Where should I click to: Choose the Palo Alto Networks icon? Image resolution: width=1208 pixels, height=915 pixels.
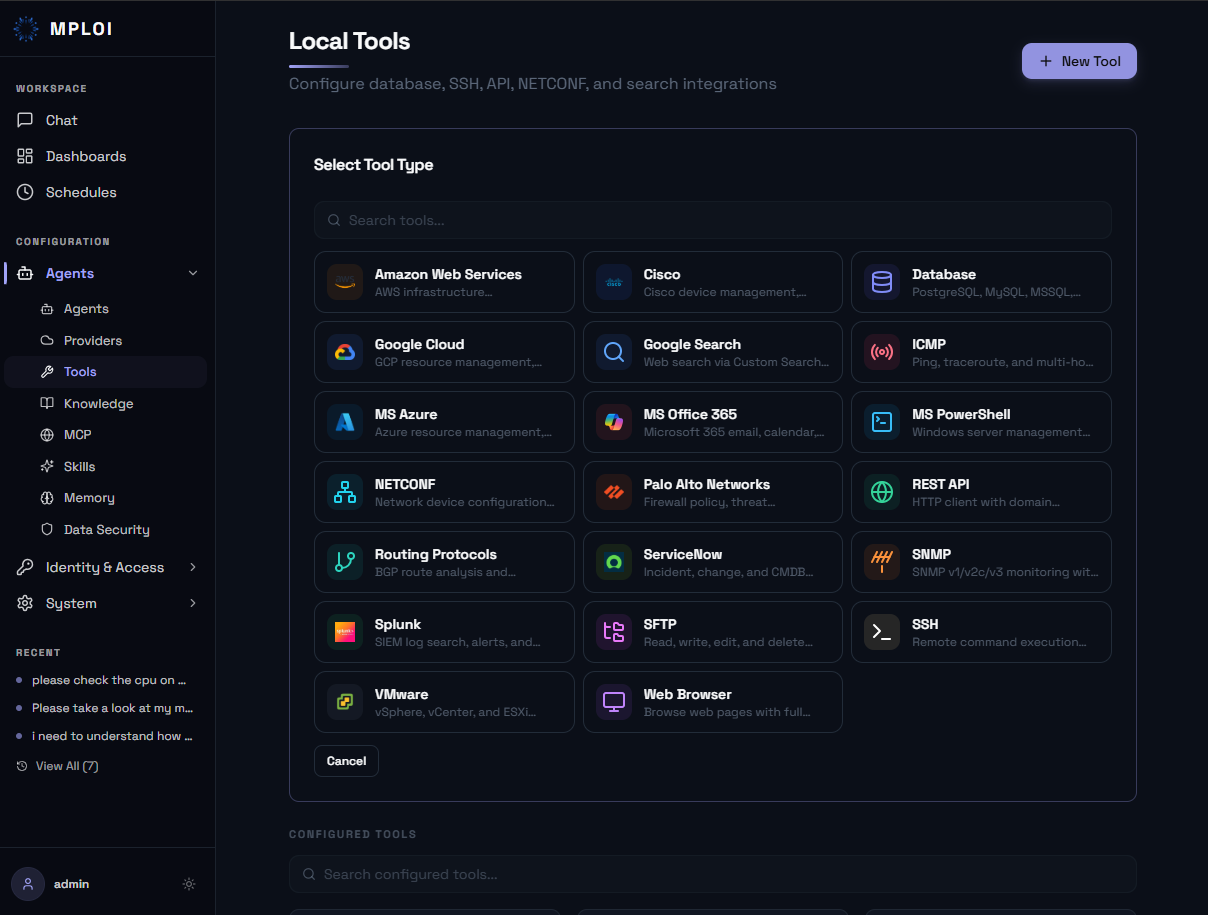tap(614, 492)
